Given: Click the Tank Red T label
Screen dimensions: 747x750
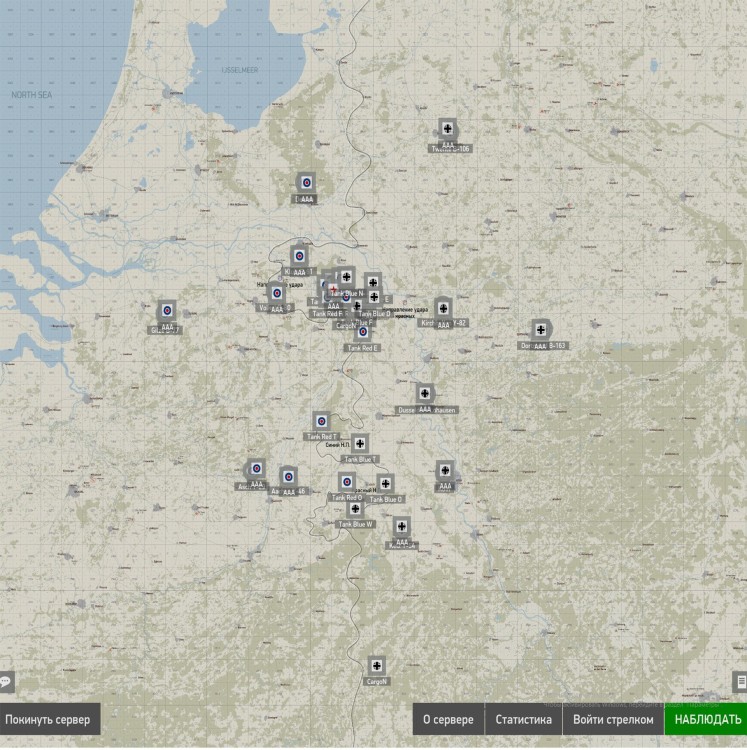Looking at the screenshot, I should pyautogui.click(x=321, y=437).
